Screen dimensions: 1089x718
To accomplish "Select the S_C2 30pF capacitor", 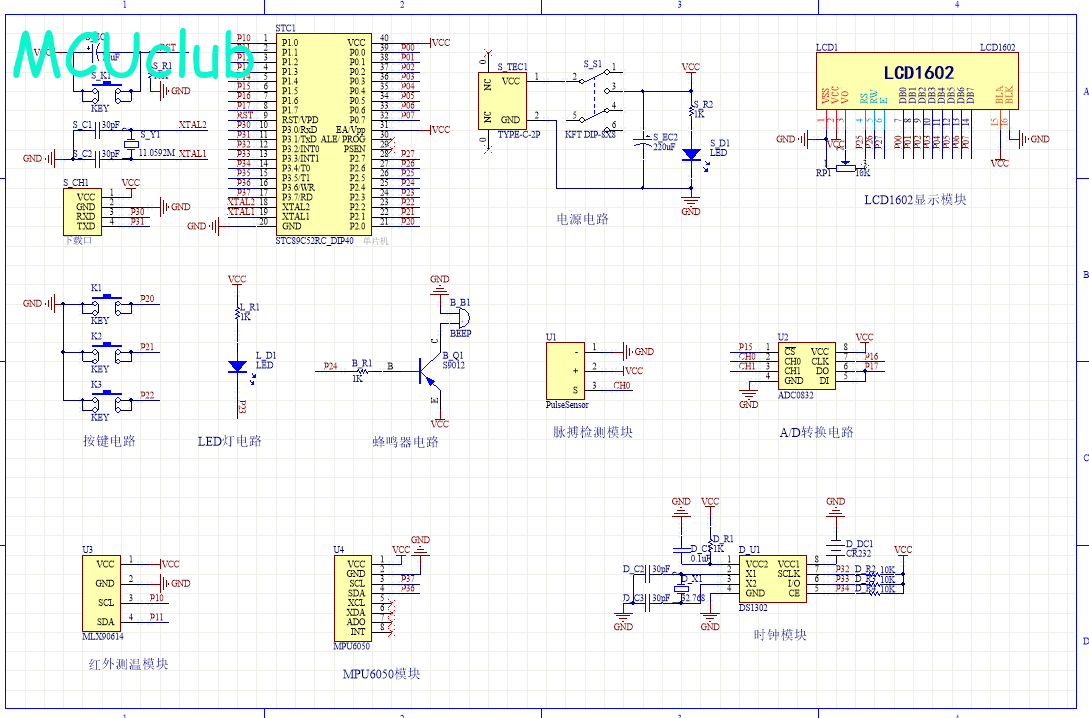I will pos(97,158).
